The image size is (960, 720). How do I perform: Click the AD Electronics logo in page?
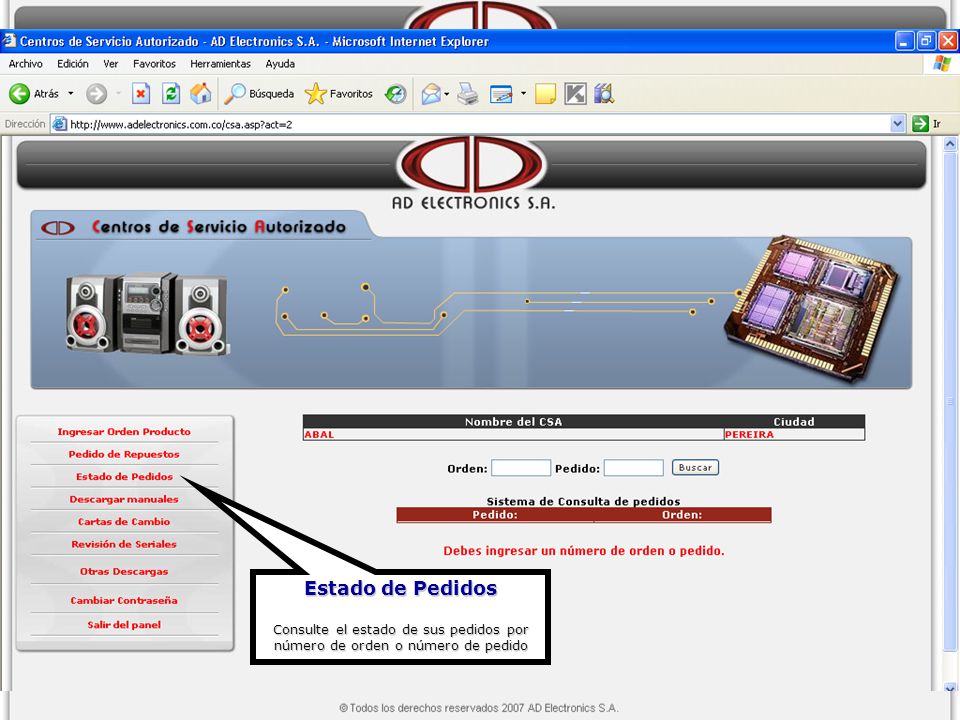[x=472, y=174]
